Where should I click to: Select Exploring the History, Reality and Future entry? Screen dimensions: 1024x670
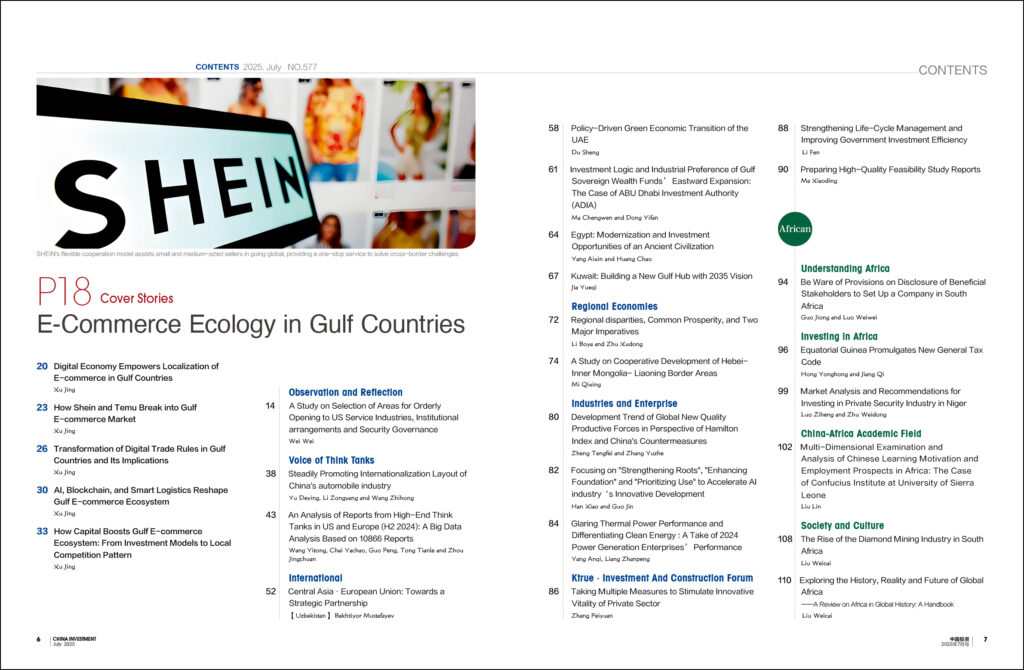point(891,586)
